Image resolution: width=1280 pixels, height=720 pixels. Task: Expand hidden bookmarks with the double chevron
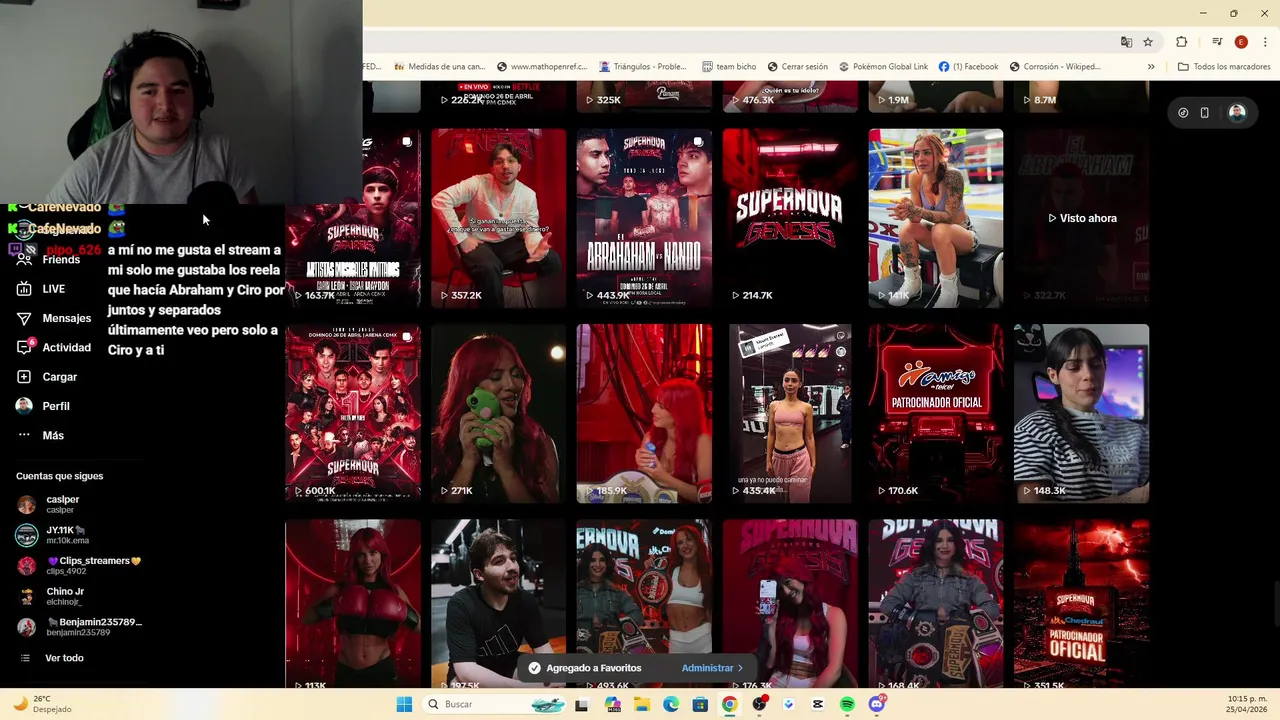point(1151,67)
